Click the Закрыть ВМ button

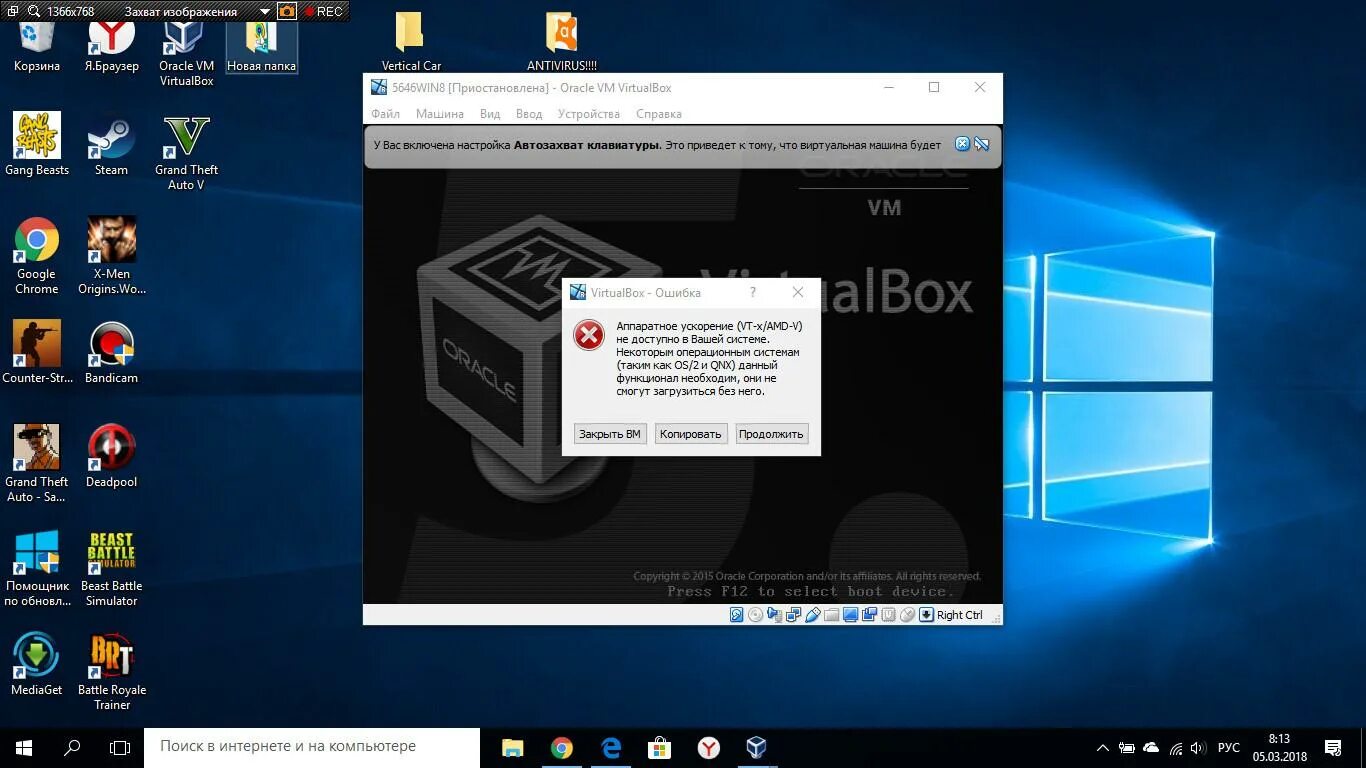pos(610,434)
